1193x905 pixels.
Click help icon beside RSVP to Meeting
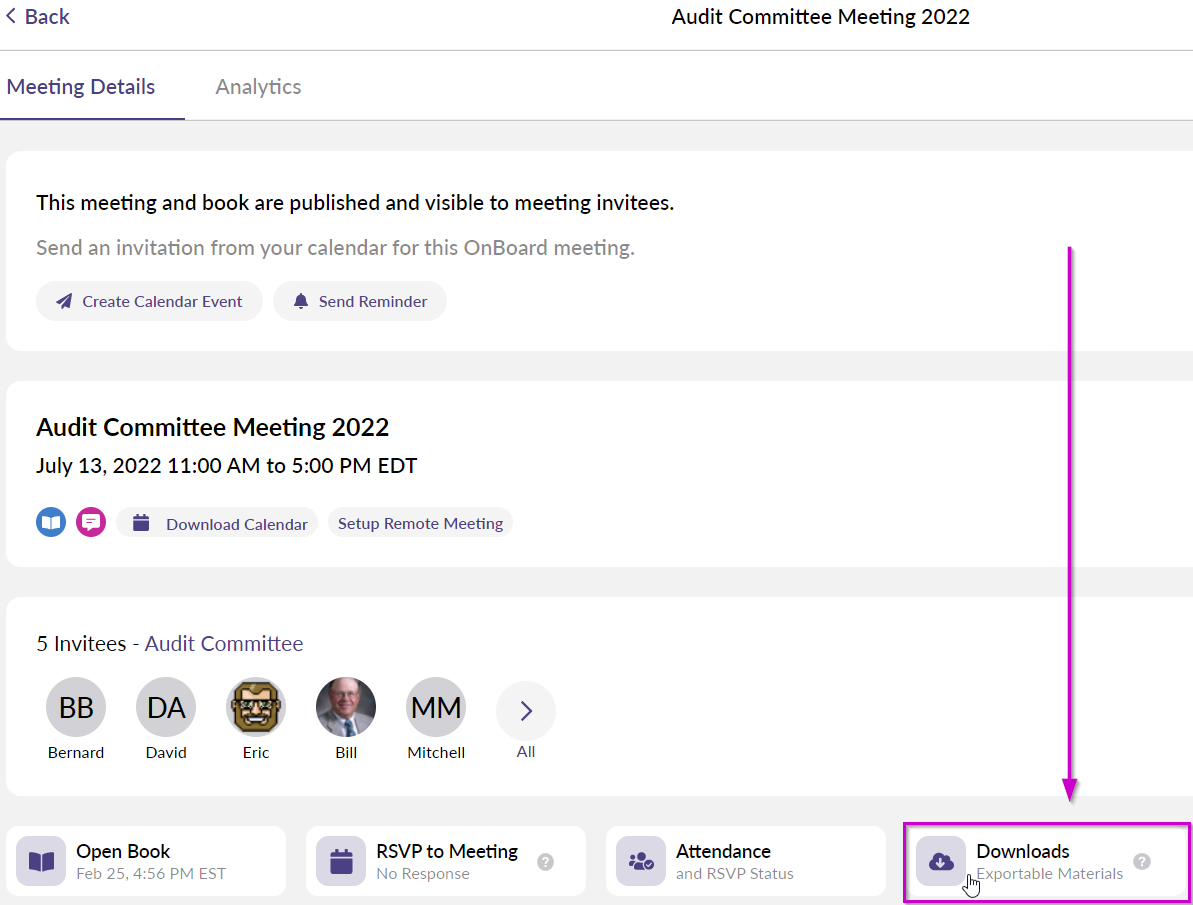point(545,861)
